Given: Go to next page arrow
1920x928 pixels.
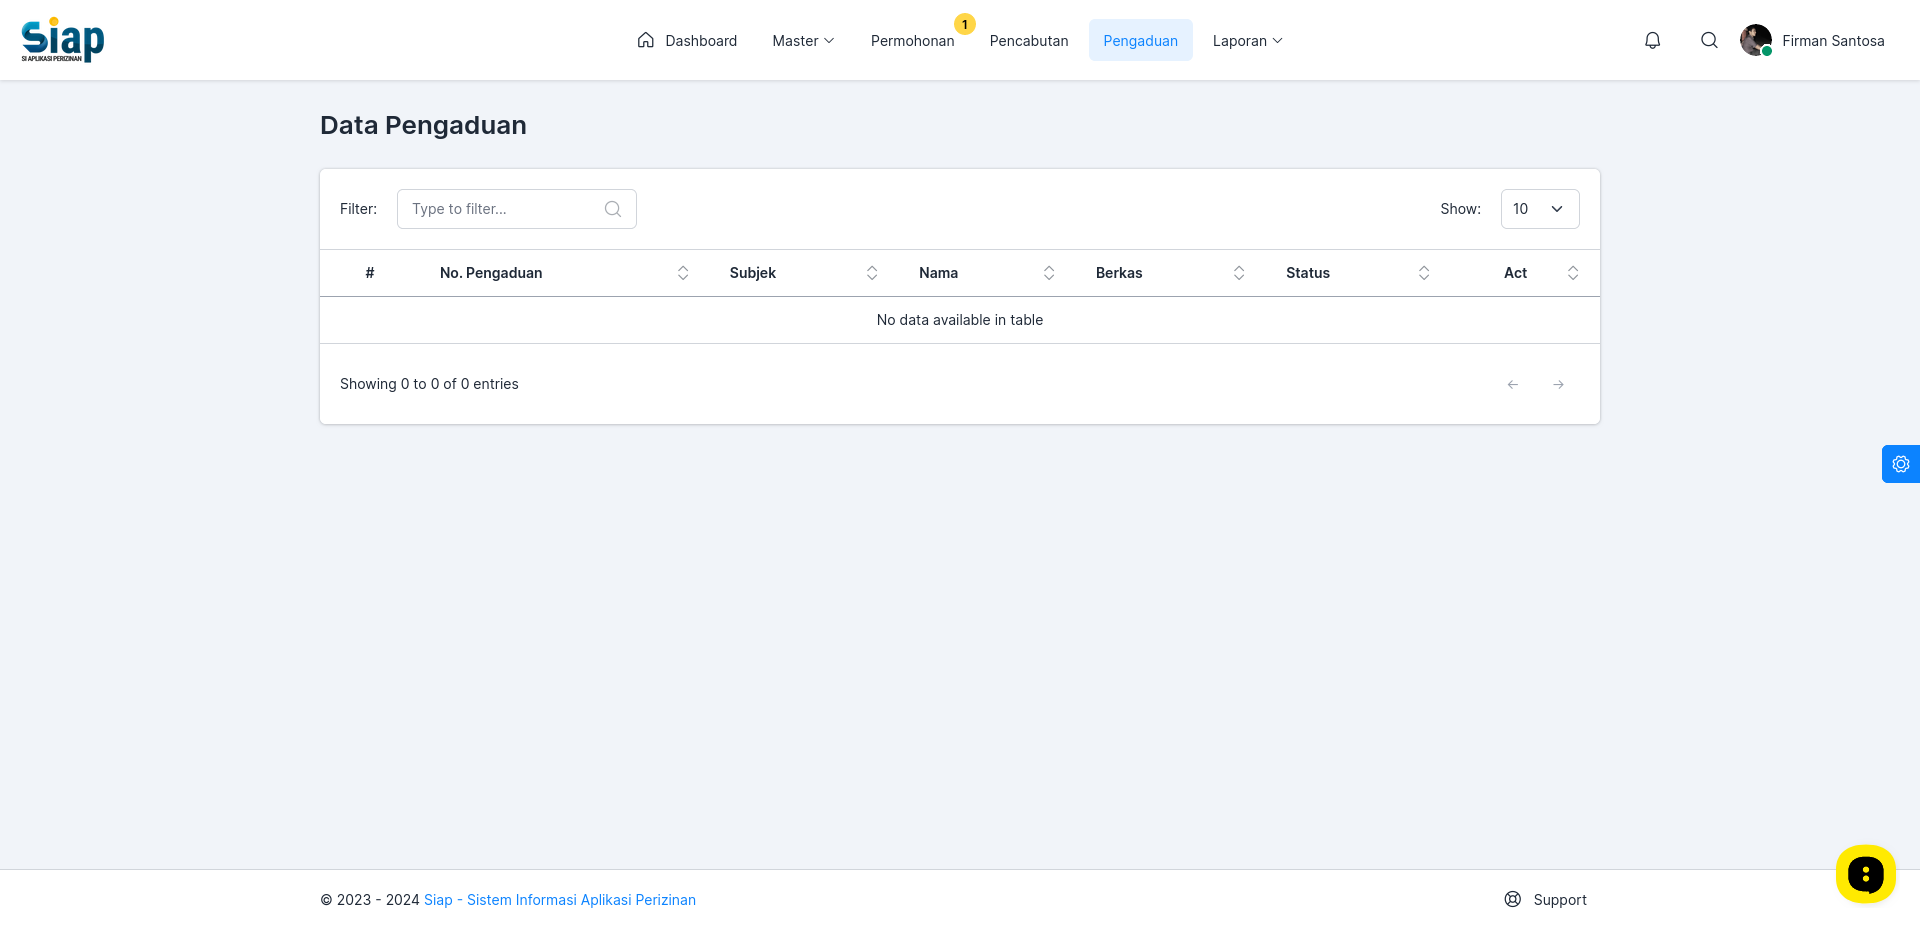Looking at the screenshot, I should pyautogui.click(x=1558, y=384).
